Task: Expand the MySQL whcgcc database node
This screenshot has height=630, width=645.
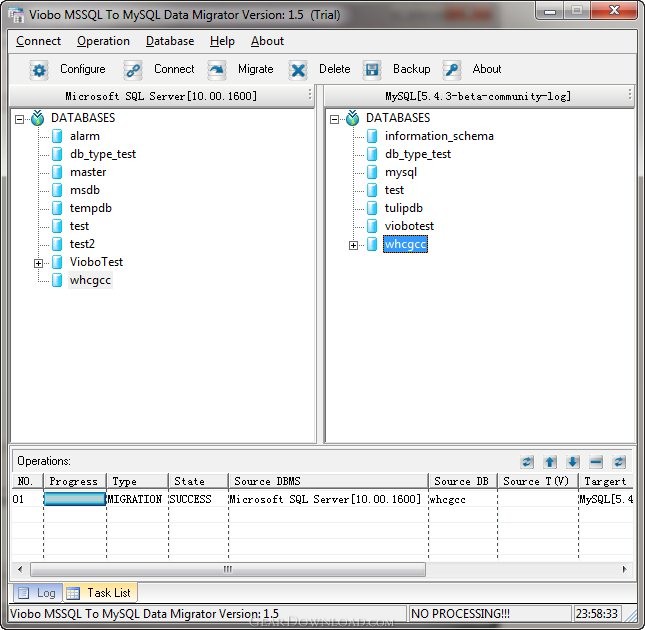Action: tap(353, 246)
